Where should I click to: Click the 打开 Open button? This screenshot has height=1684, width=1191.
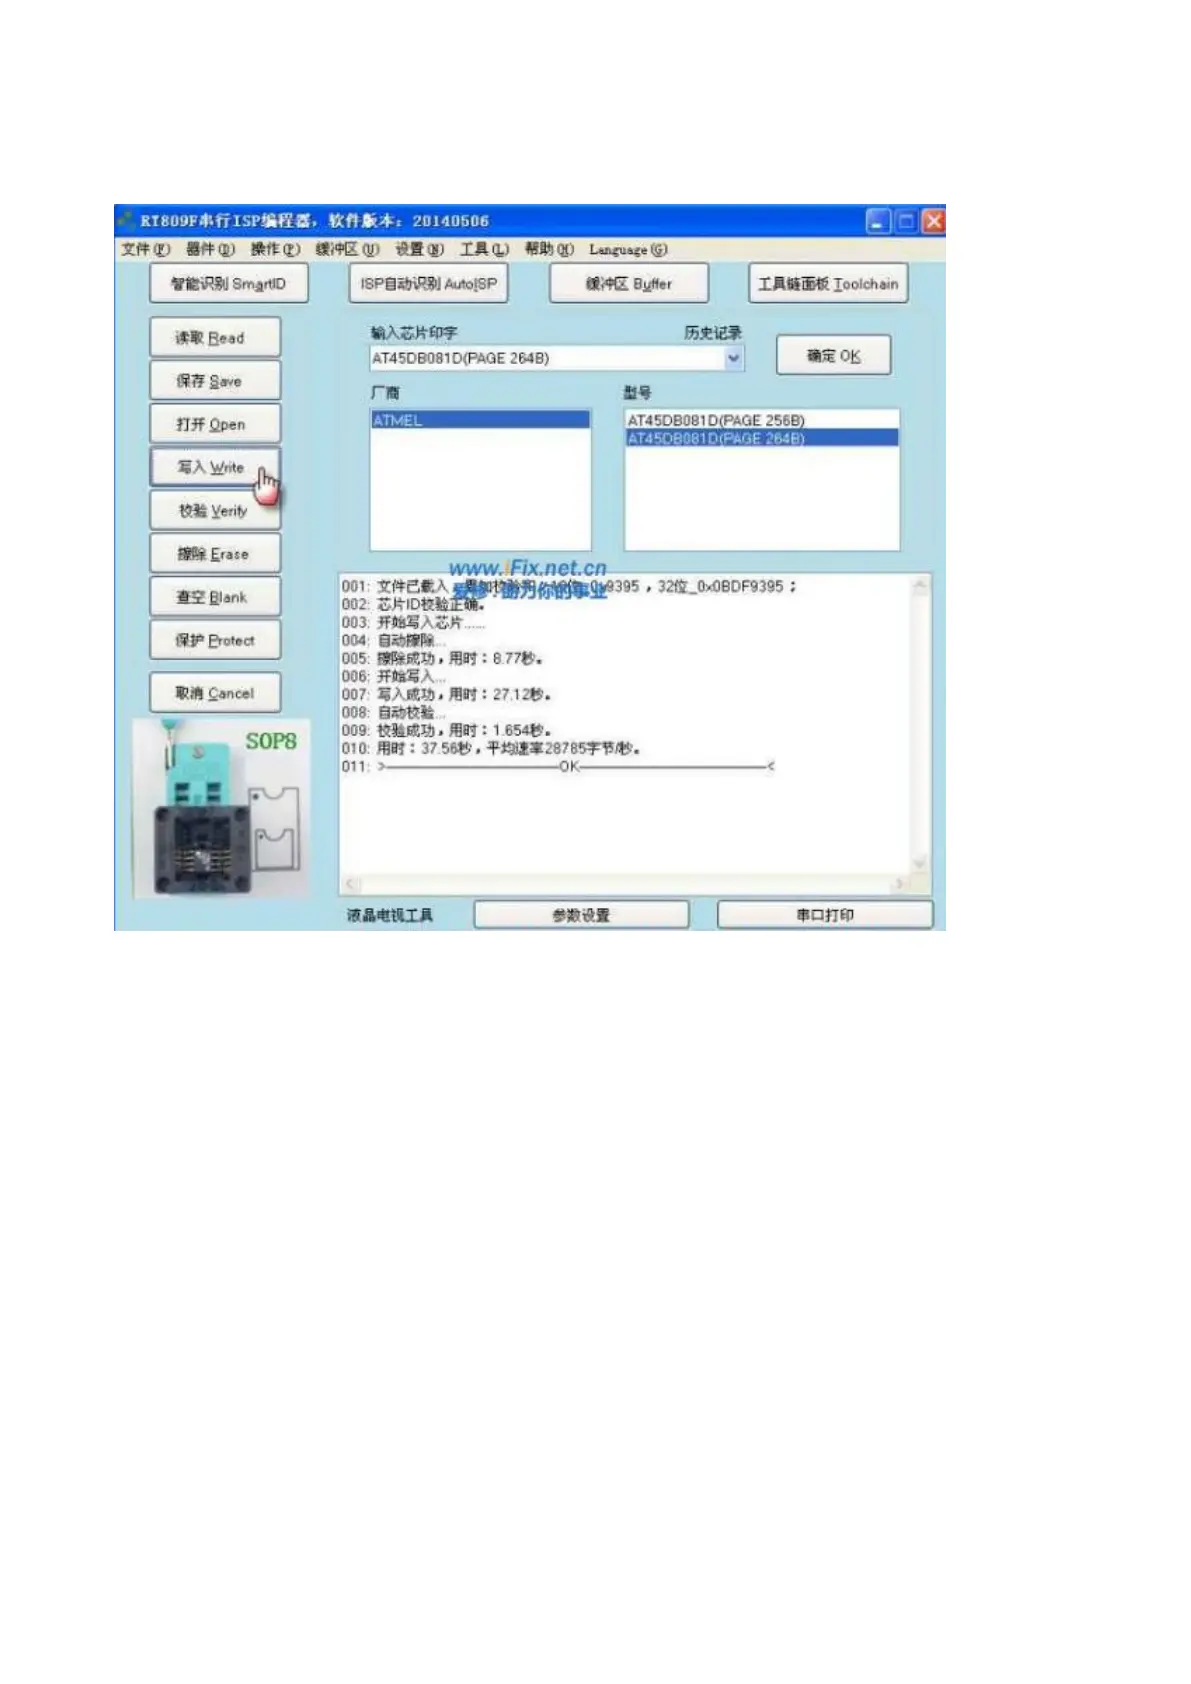coord(215,424)
